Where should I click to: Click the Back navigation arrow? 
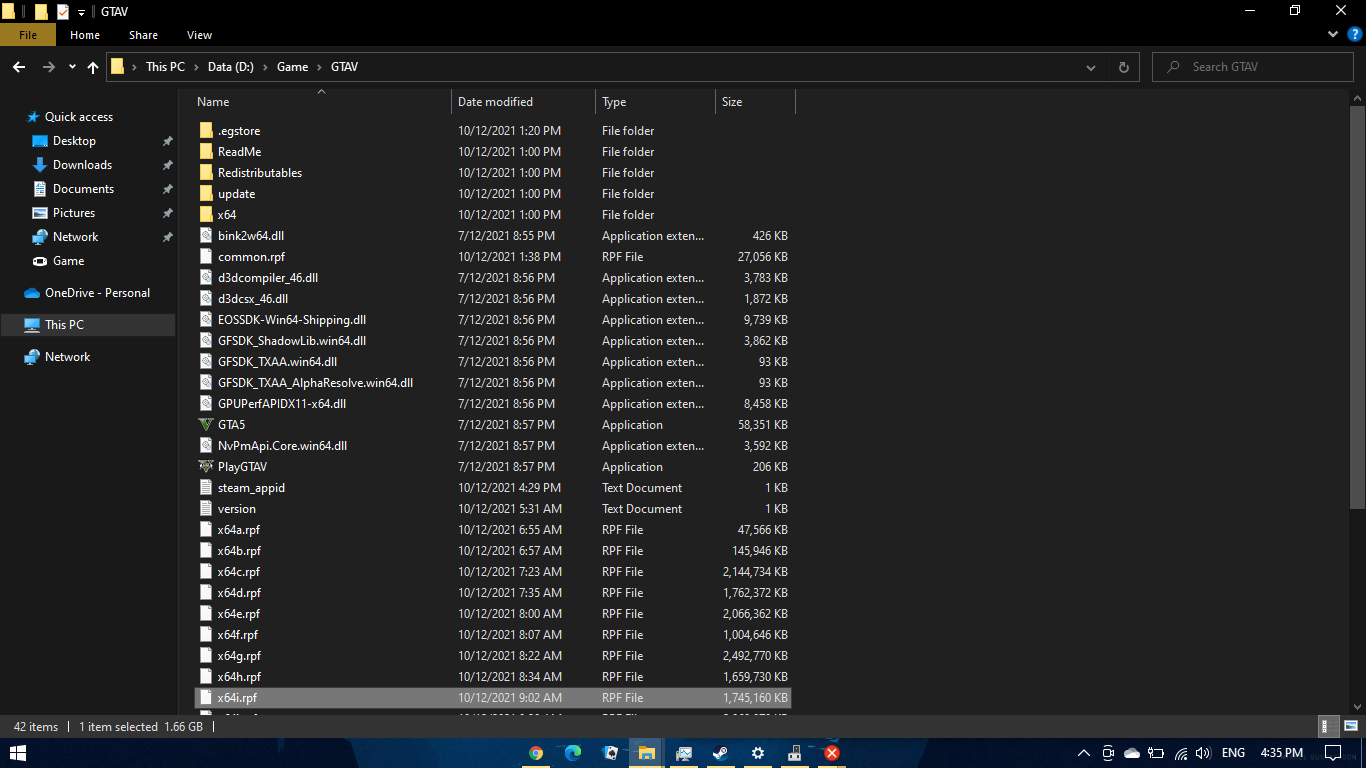pos(18,67)
